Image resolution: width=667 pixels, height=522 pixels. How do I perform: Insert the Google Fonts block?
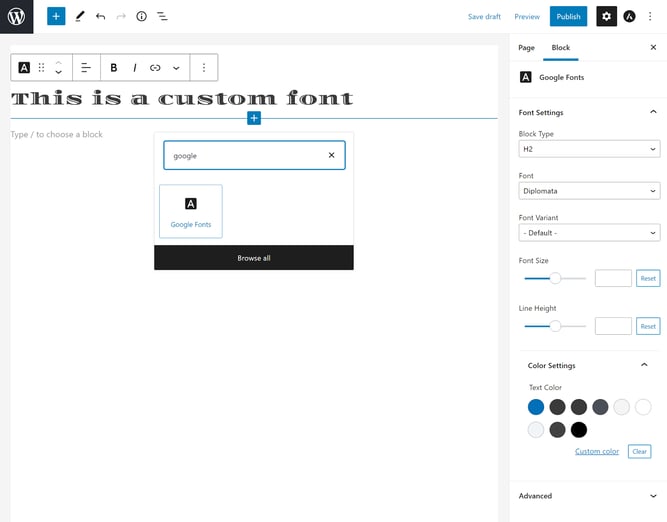coord(191,211)
